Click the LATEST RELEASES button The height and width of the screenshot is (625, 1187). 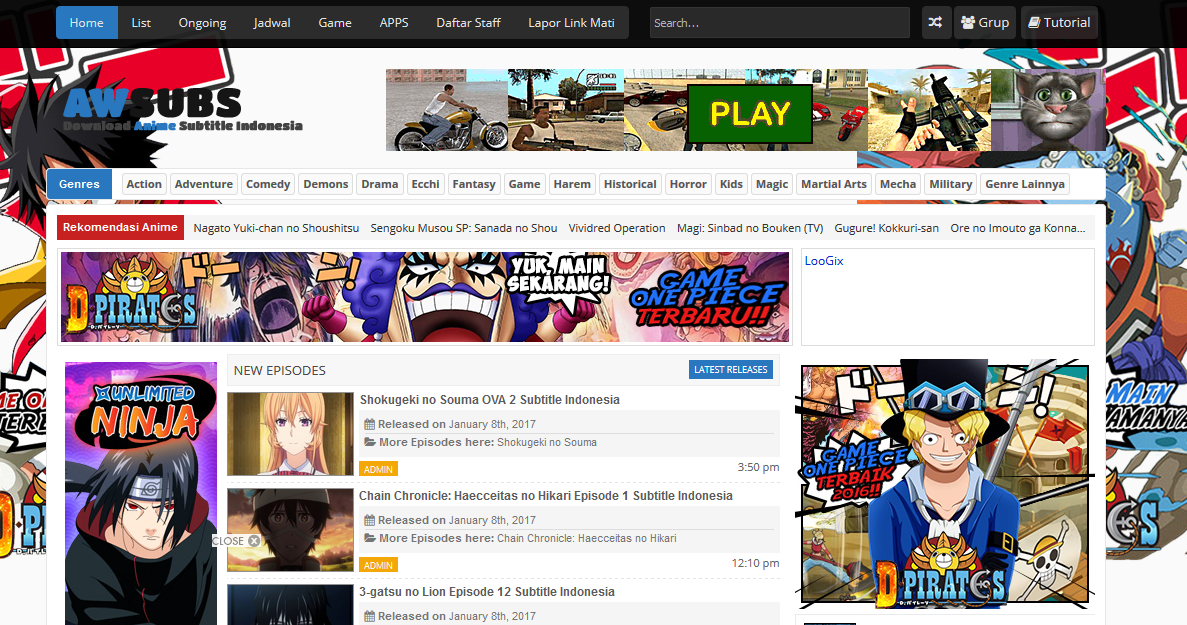tap(731, 369)
